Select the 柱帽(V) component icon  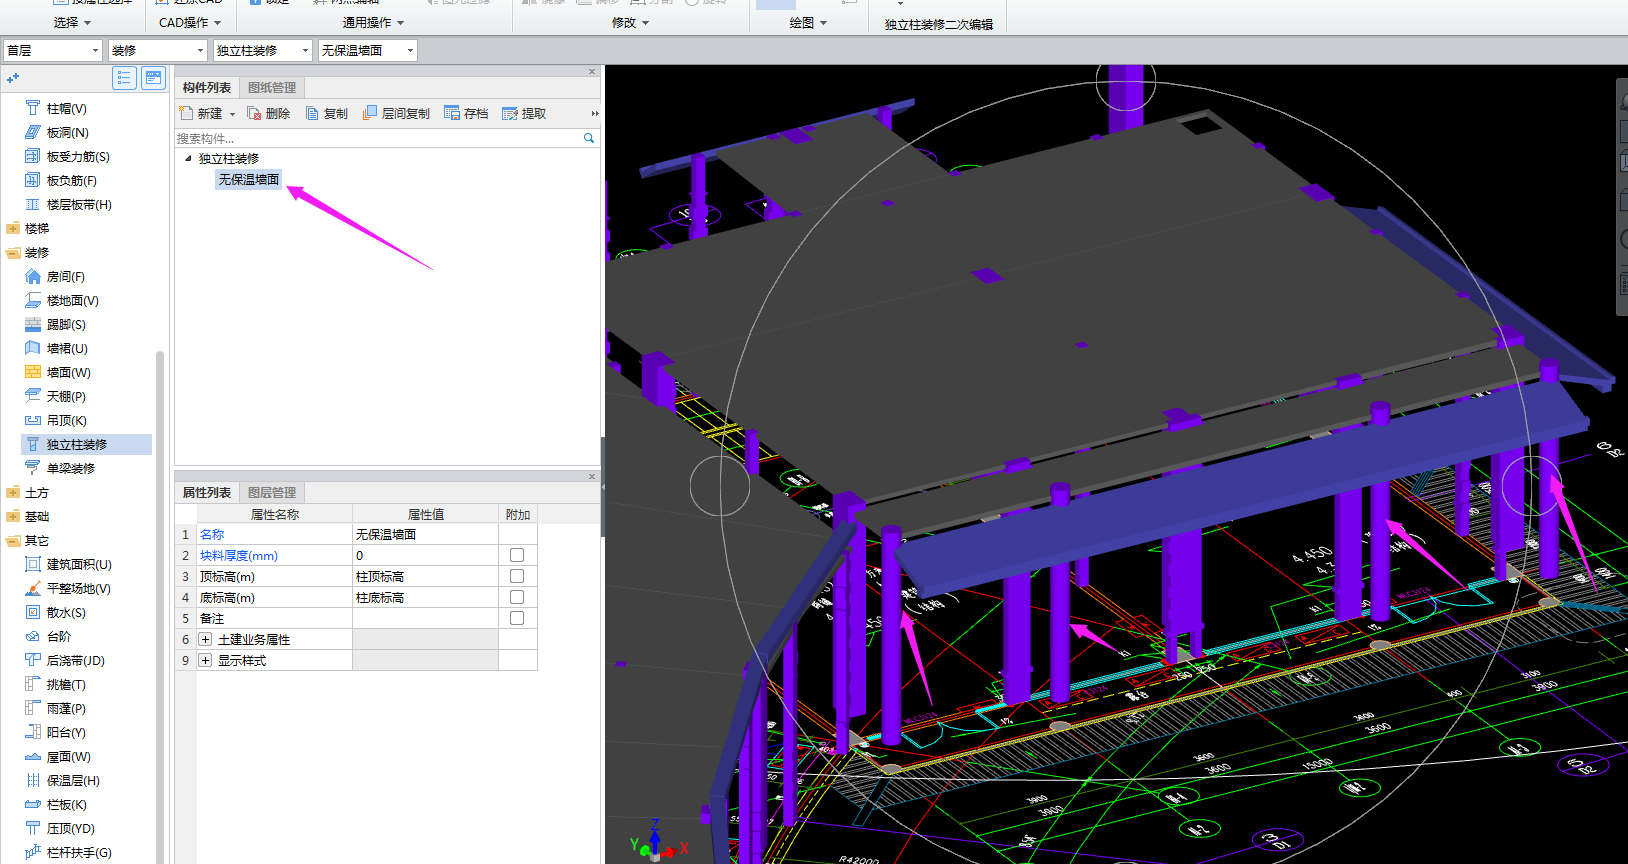(x=33, y=108)
